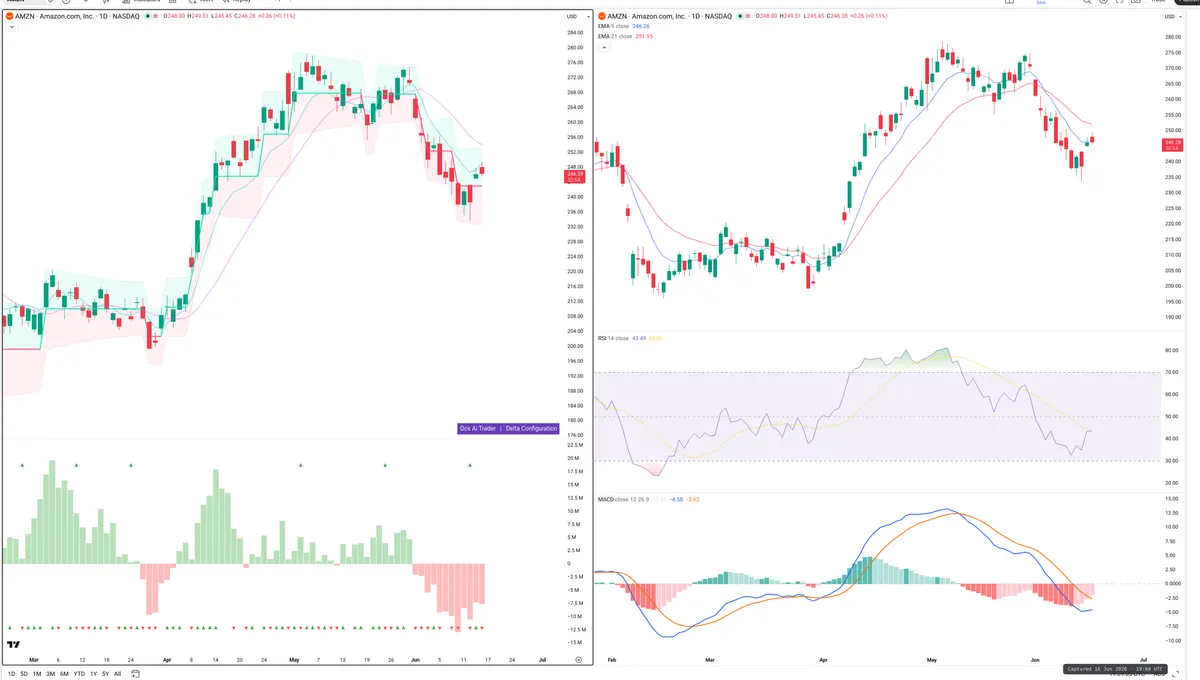Open the USD currency dropdown on right chart
Screen dimensions: 1200x680
[1172, 17]
